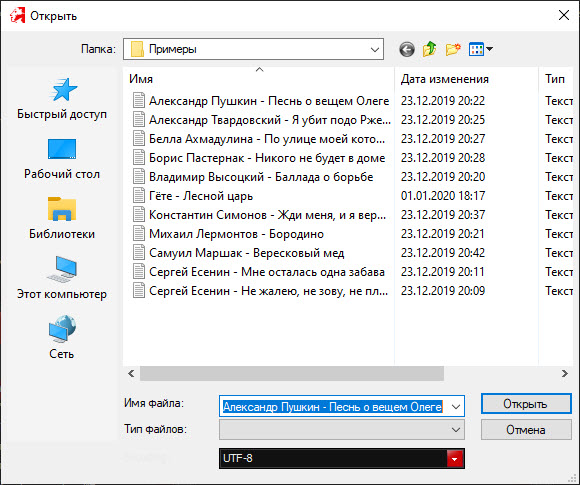The width and height of the screenshot is (580, 485).
Task: Sort by Дата изменения column
Action: [445, 79]
